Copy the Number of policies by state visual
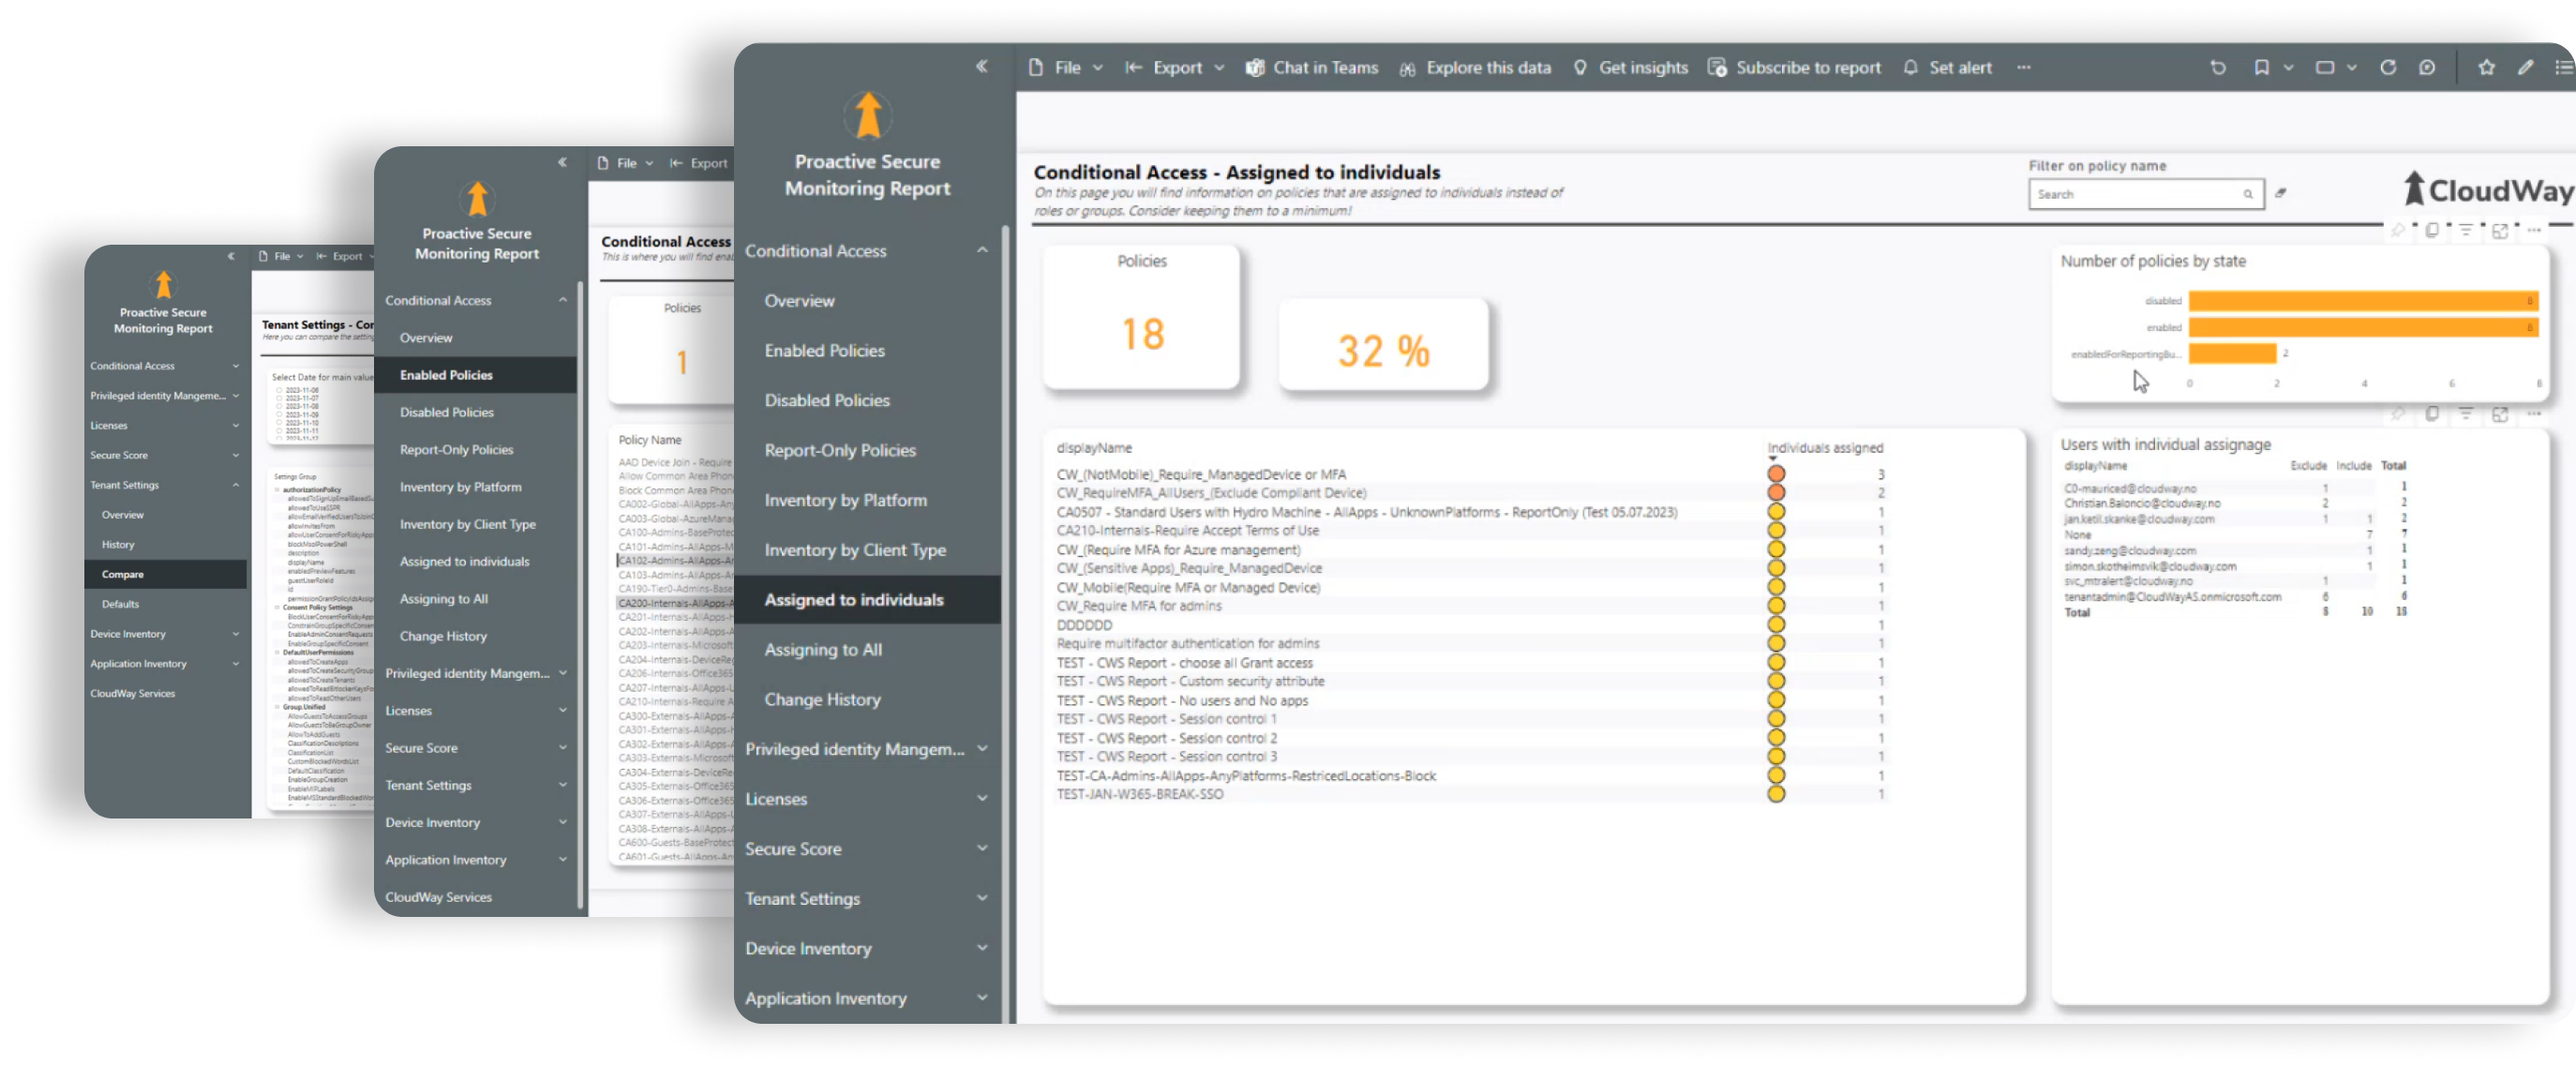2576x1066 pixels. tap(2431, 231)
